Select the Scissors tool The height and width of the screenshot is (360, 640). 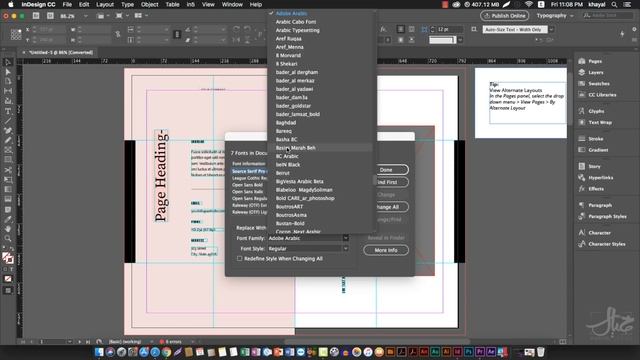point(8,170)
